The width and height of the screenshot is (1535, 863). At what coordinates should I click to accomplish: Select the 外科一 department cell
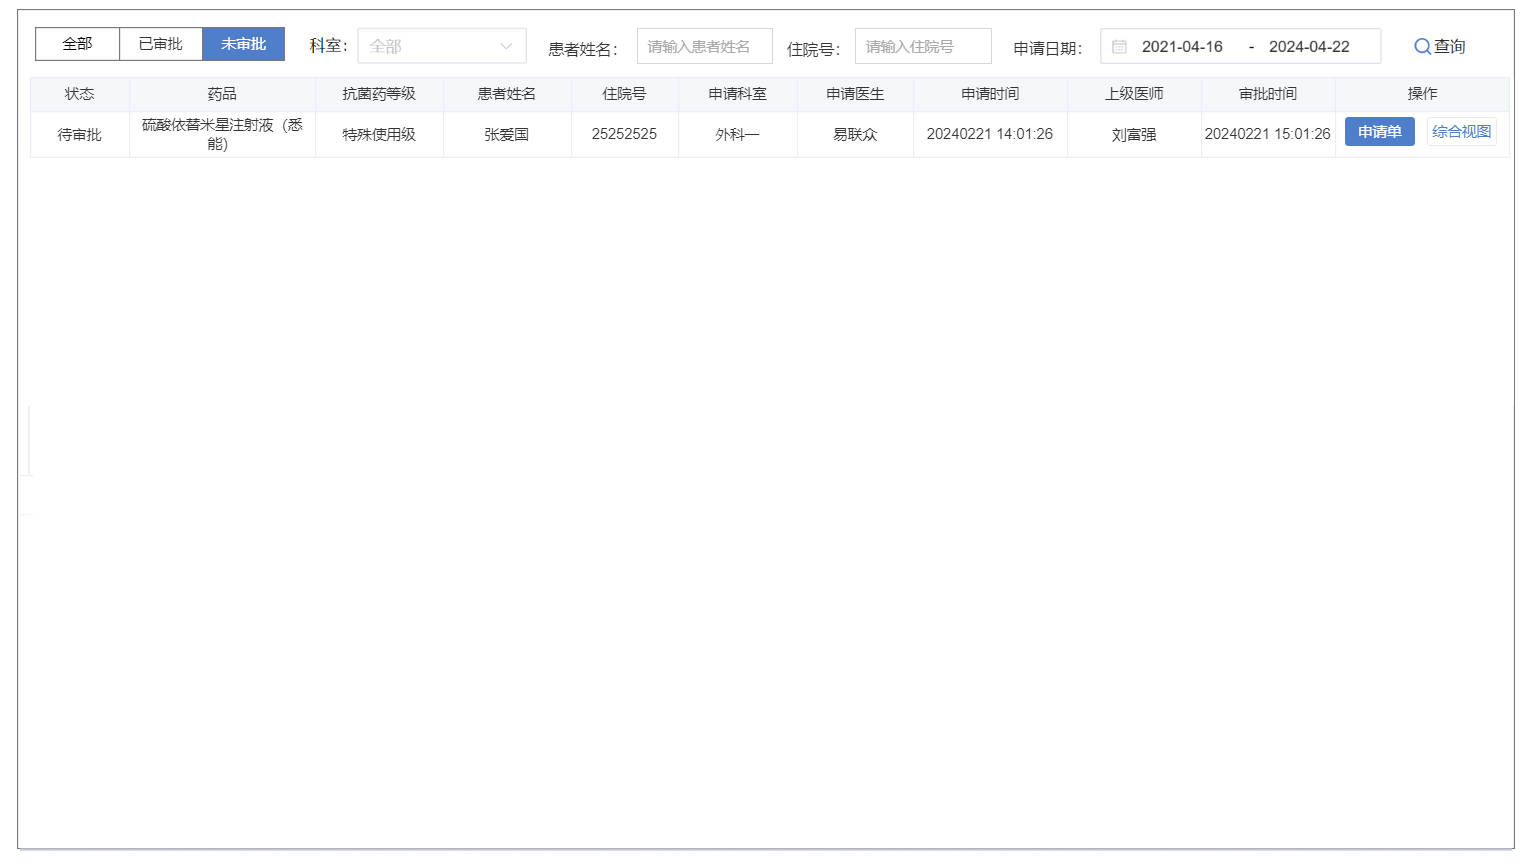pyautogui.click(x=737, y=134)
